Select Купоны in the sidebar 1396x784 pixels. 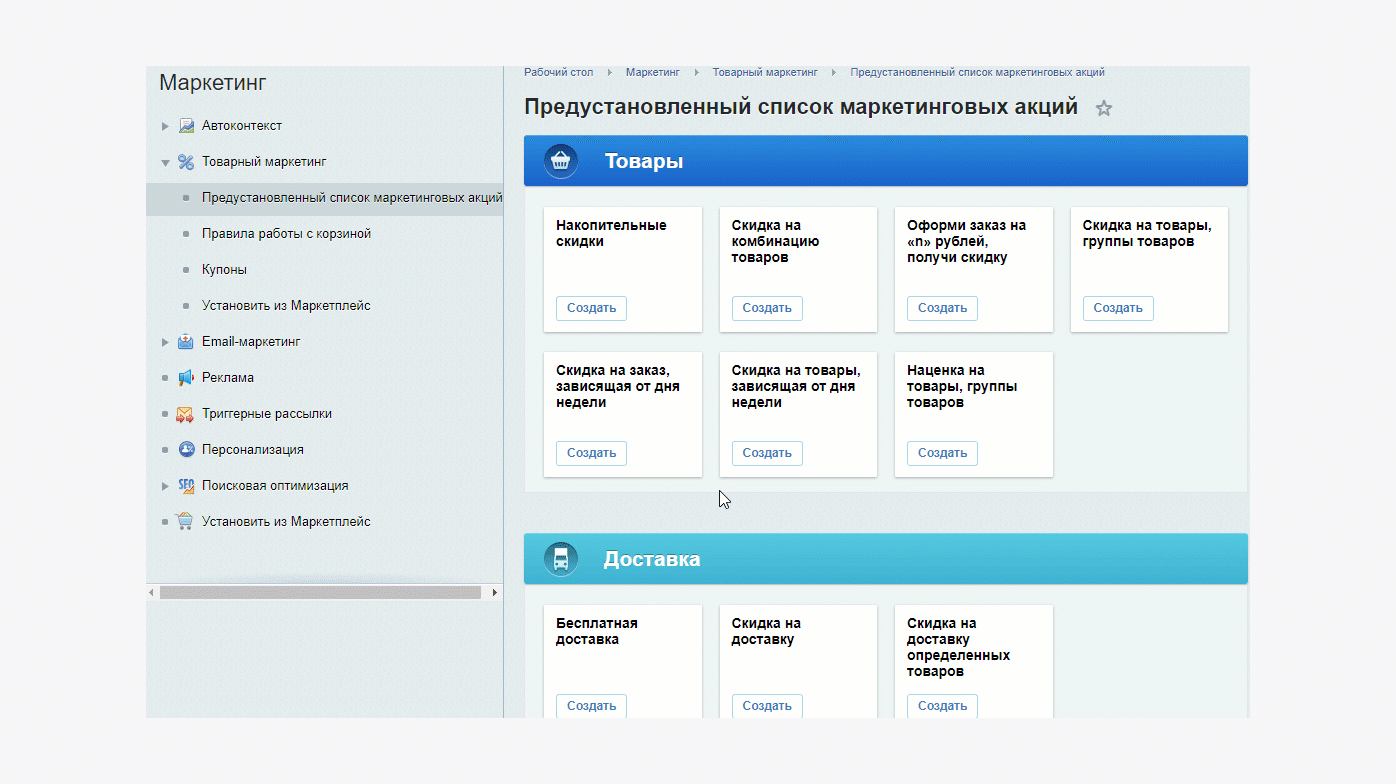224,270
